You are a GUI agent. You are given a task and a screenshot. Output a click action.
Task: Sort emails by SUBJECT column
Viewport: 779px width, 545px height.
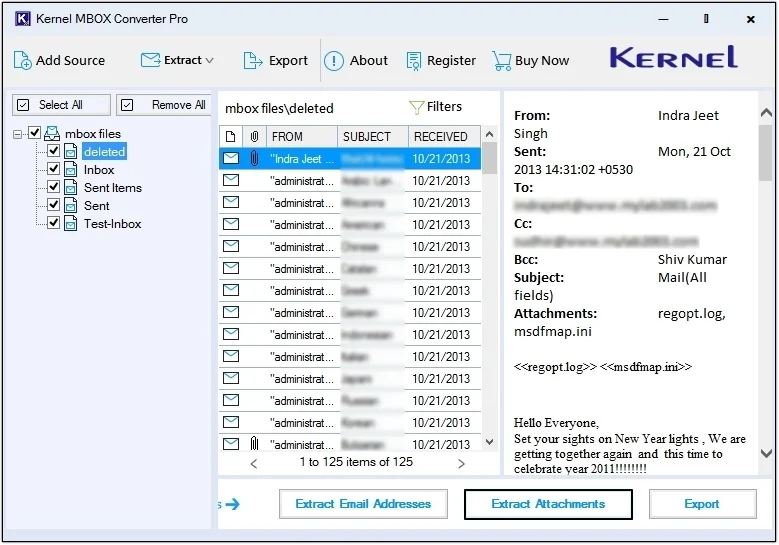pyautogui.click(x=373, y=137)
